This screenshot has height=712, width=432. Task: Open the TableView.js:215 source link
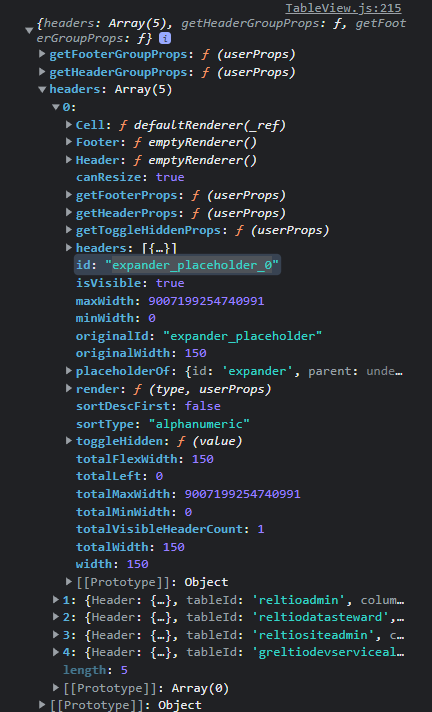click(343, 8)
